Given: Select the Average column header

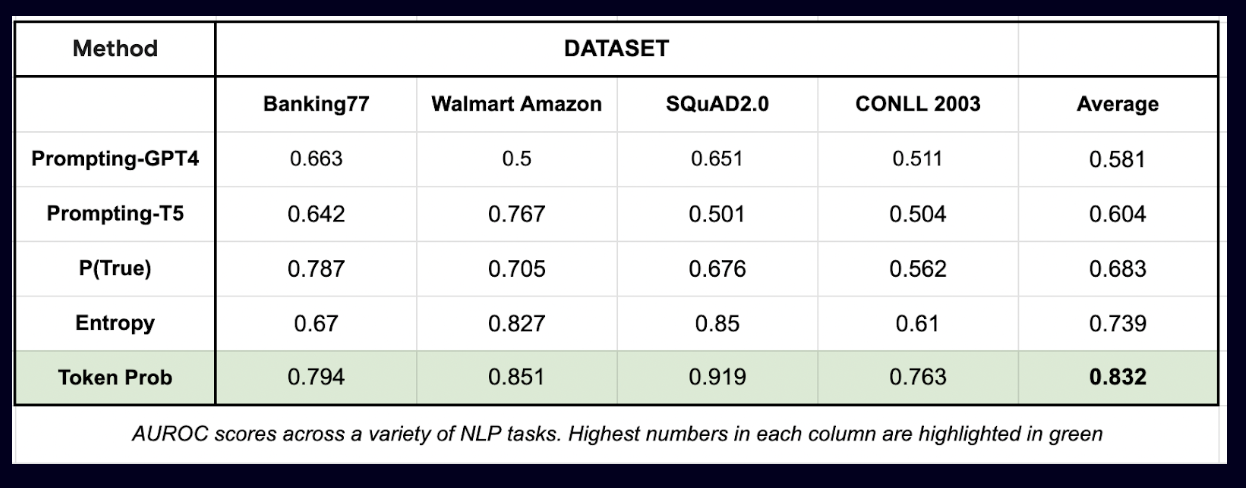Looking at the screenshot, I should (1118, 104).
